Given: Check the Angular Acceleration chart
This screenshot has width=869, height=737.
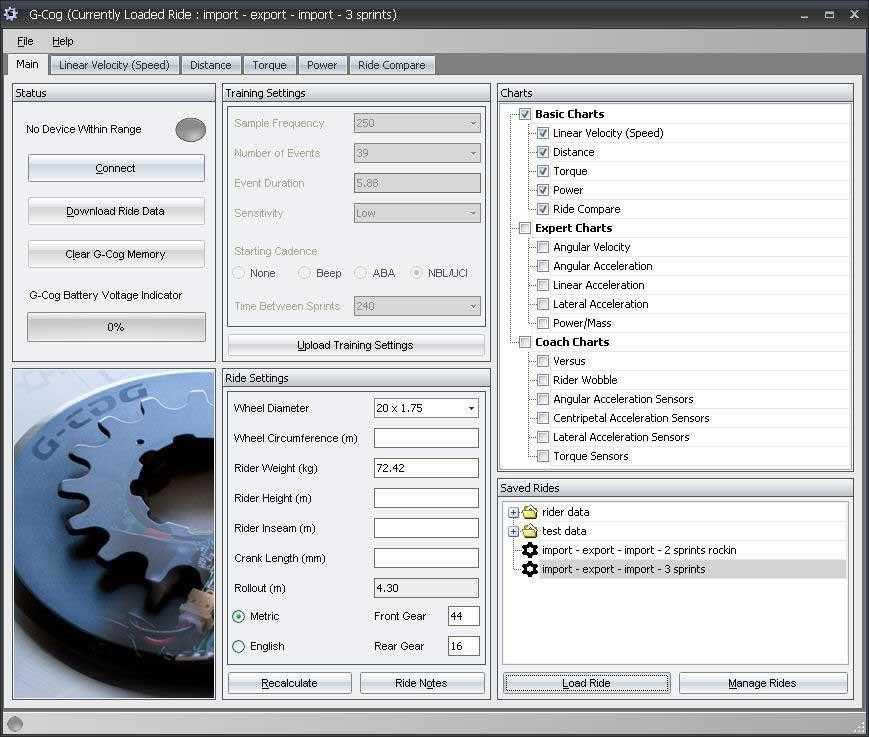Looking at the screenshot, I should tap(543, 266).
